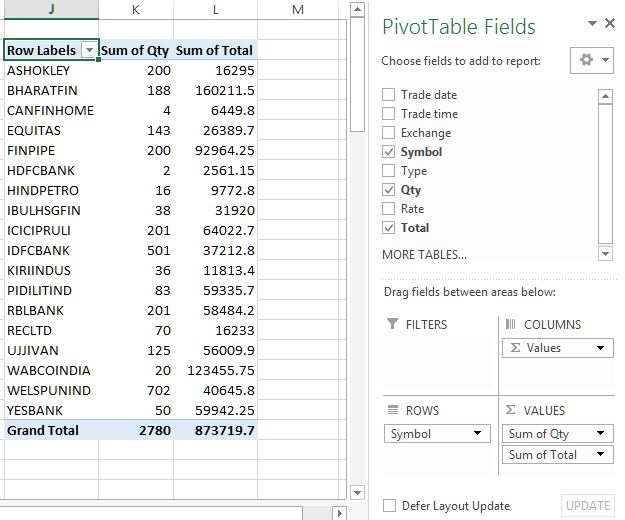Click the disabled UPDATE button
The width and height of the screenshot is (625, 520).
pyautogui.click(x=588, y=506)
